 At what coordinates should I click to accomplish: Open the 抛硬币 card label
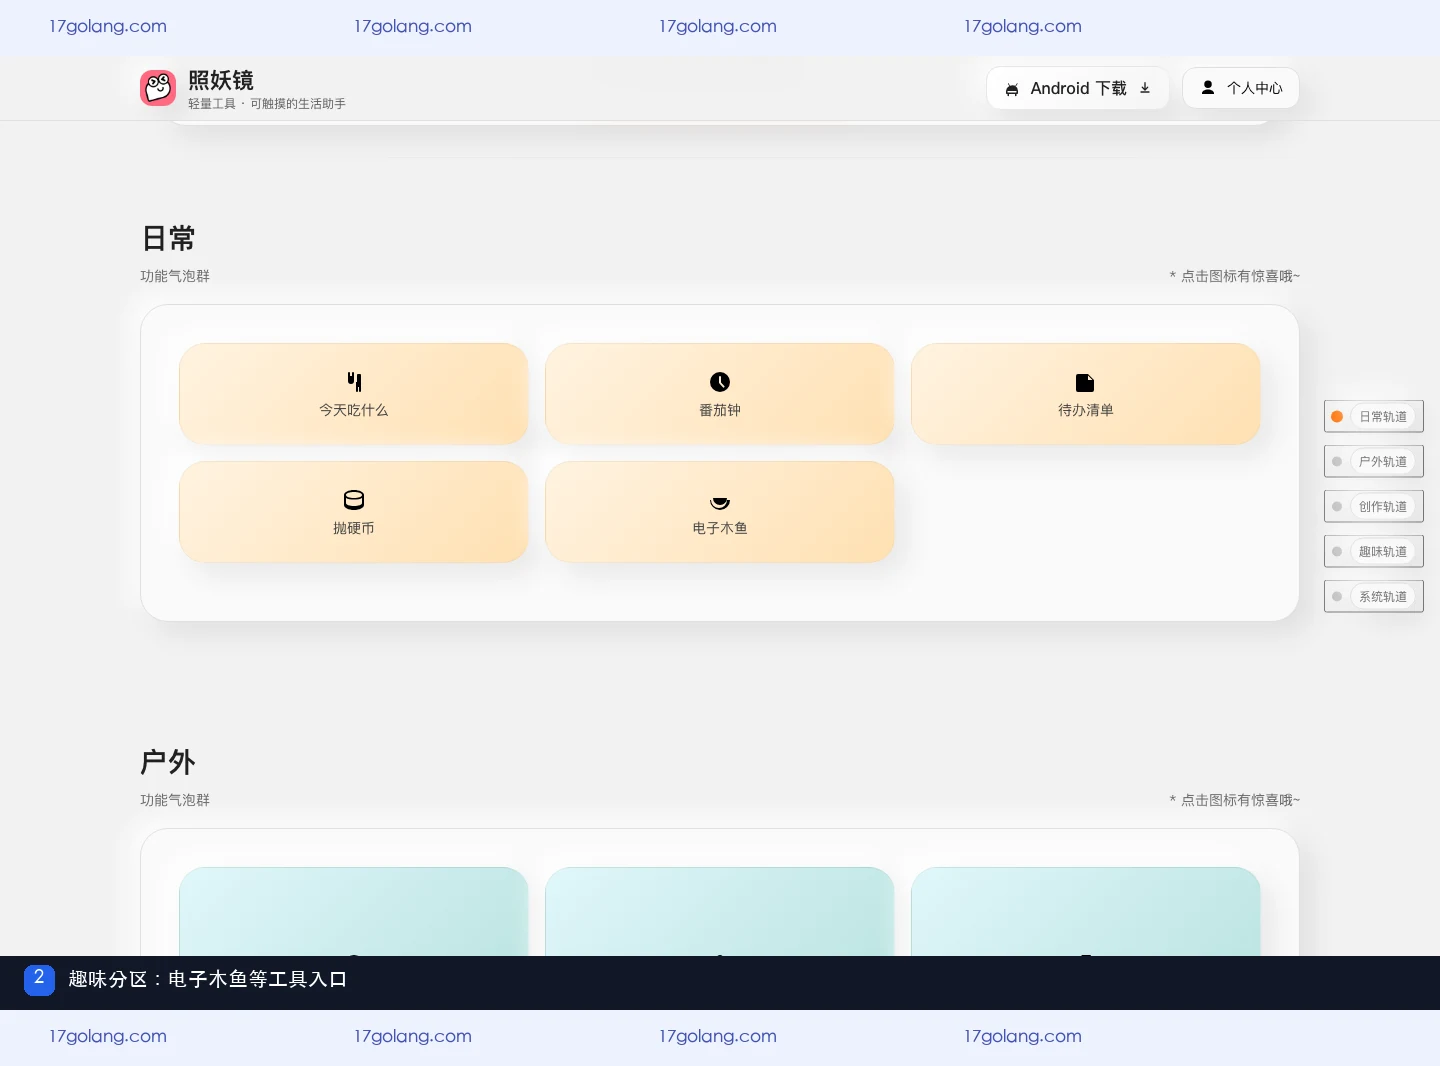point(354,528)
